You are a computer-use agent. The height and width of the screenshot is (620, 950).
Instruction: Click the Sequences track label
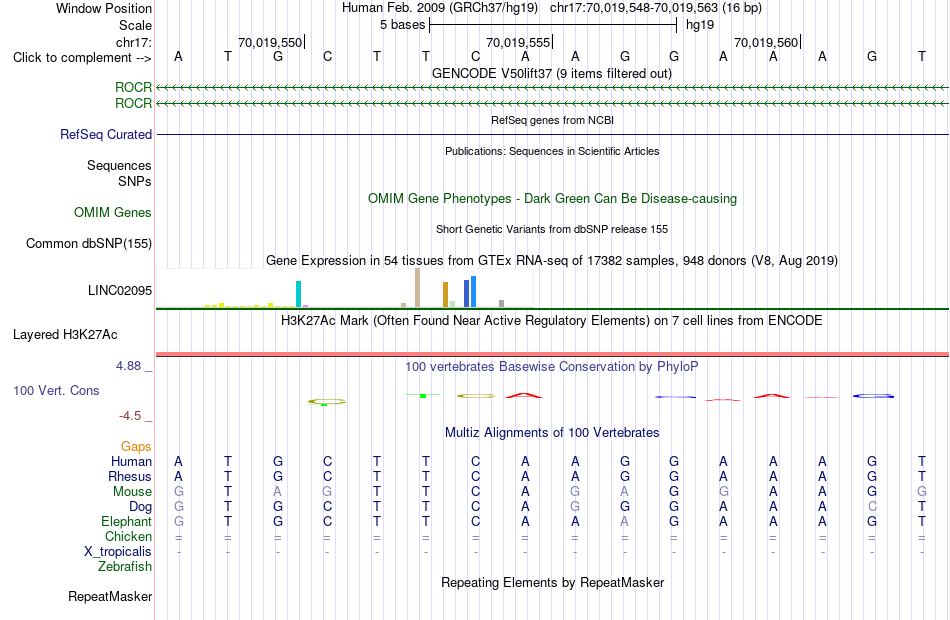click(119, 165)
